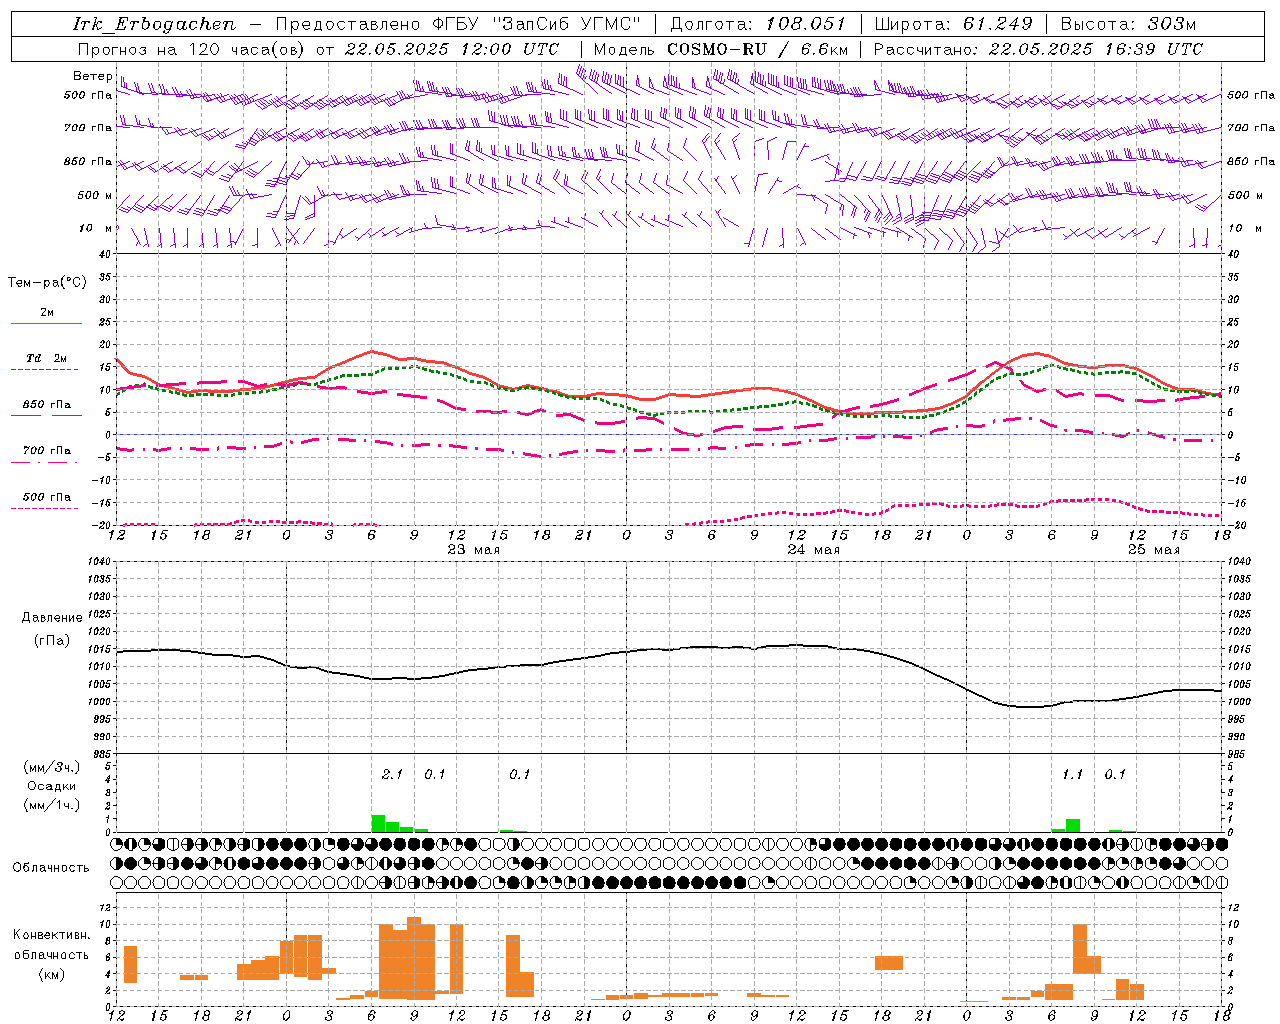Image resolution: width=1280 pixels, height=1024 pixels.
Task: Select the Облачность cloud cover label
Action: [x=51, y=868]
